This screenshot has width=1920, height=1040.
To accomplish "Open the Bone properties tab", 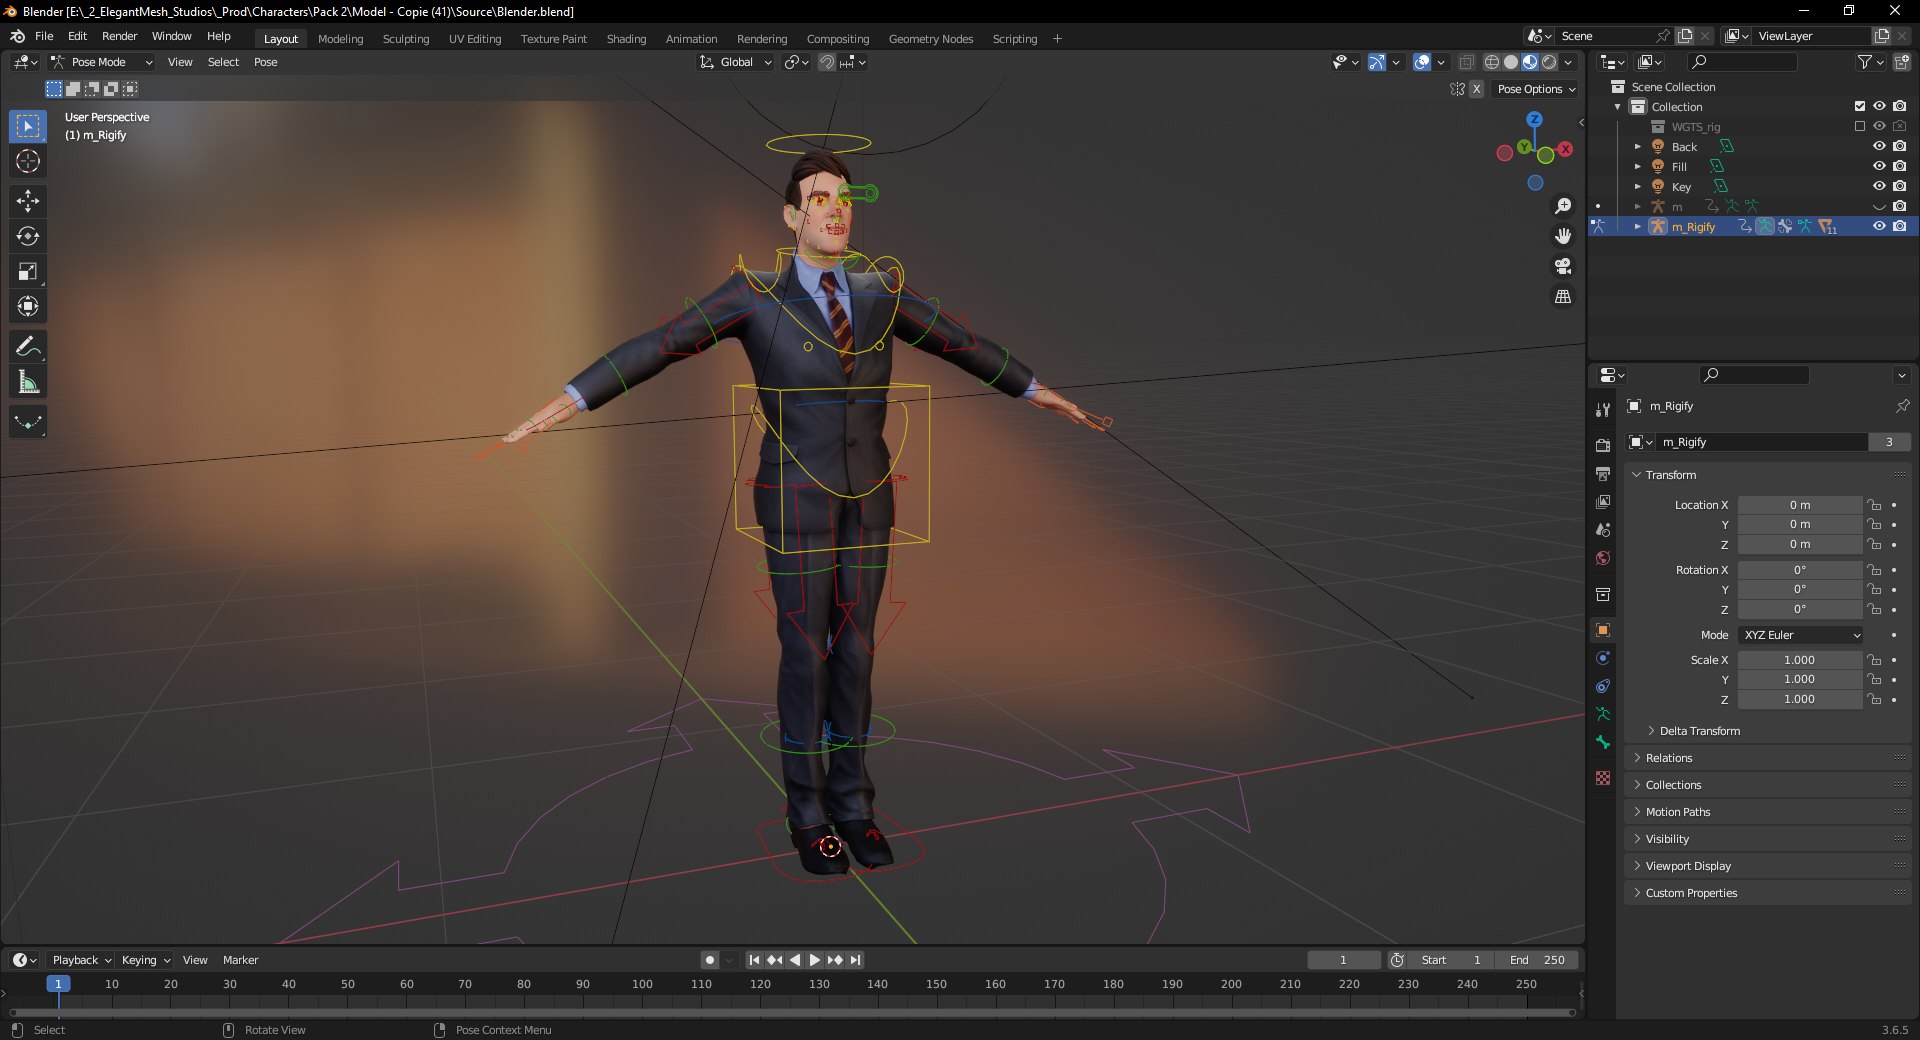I will tap(1603, 742).
